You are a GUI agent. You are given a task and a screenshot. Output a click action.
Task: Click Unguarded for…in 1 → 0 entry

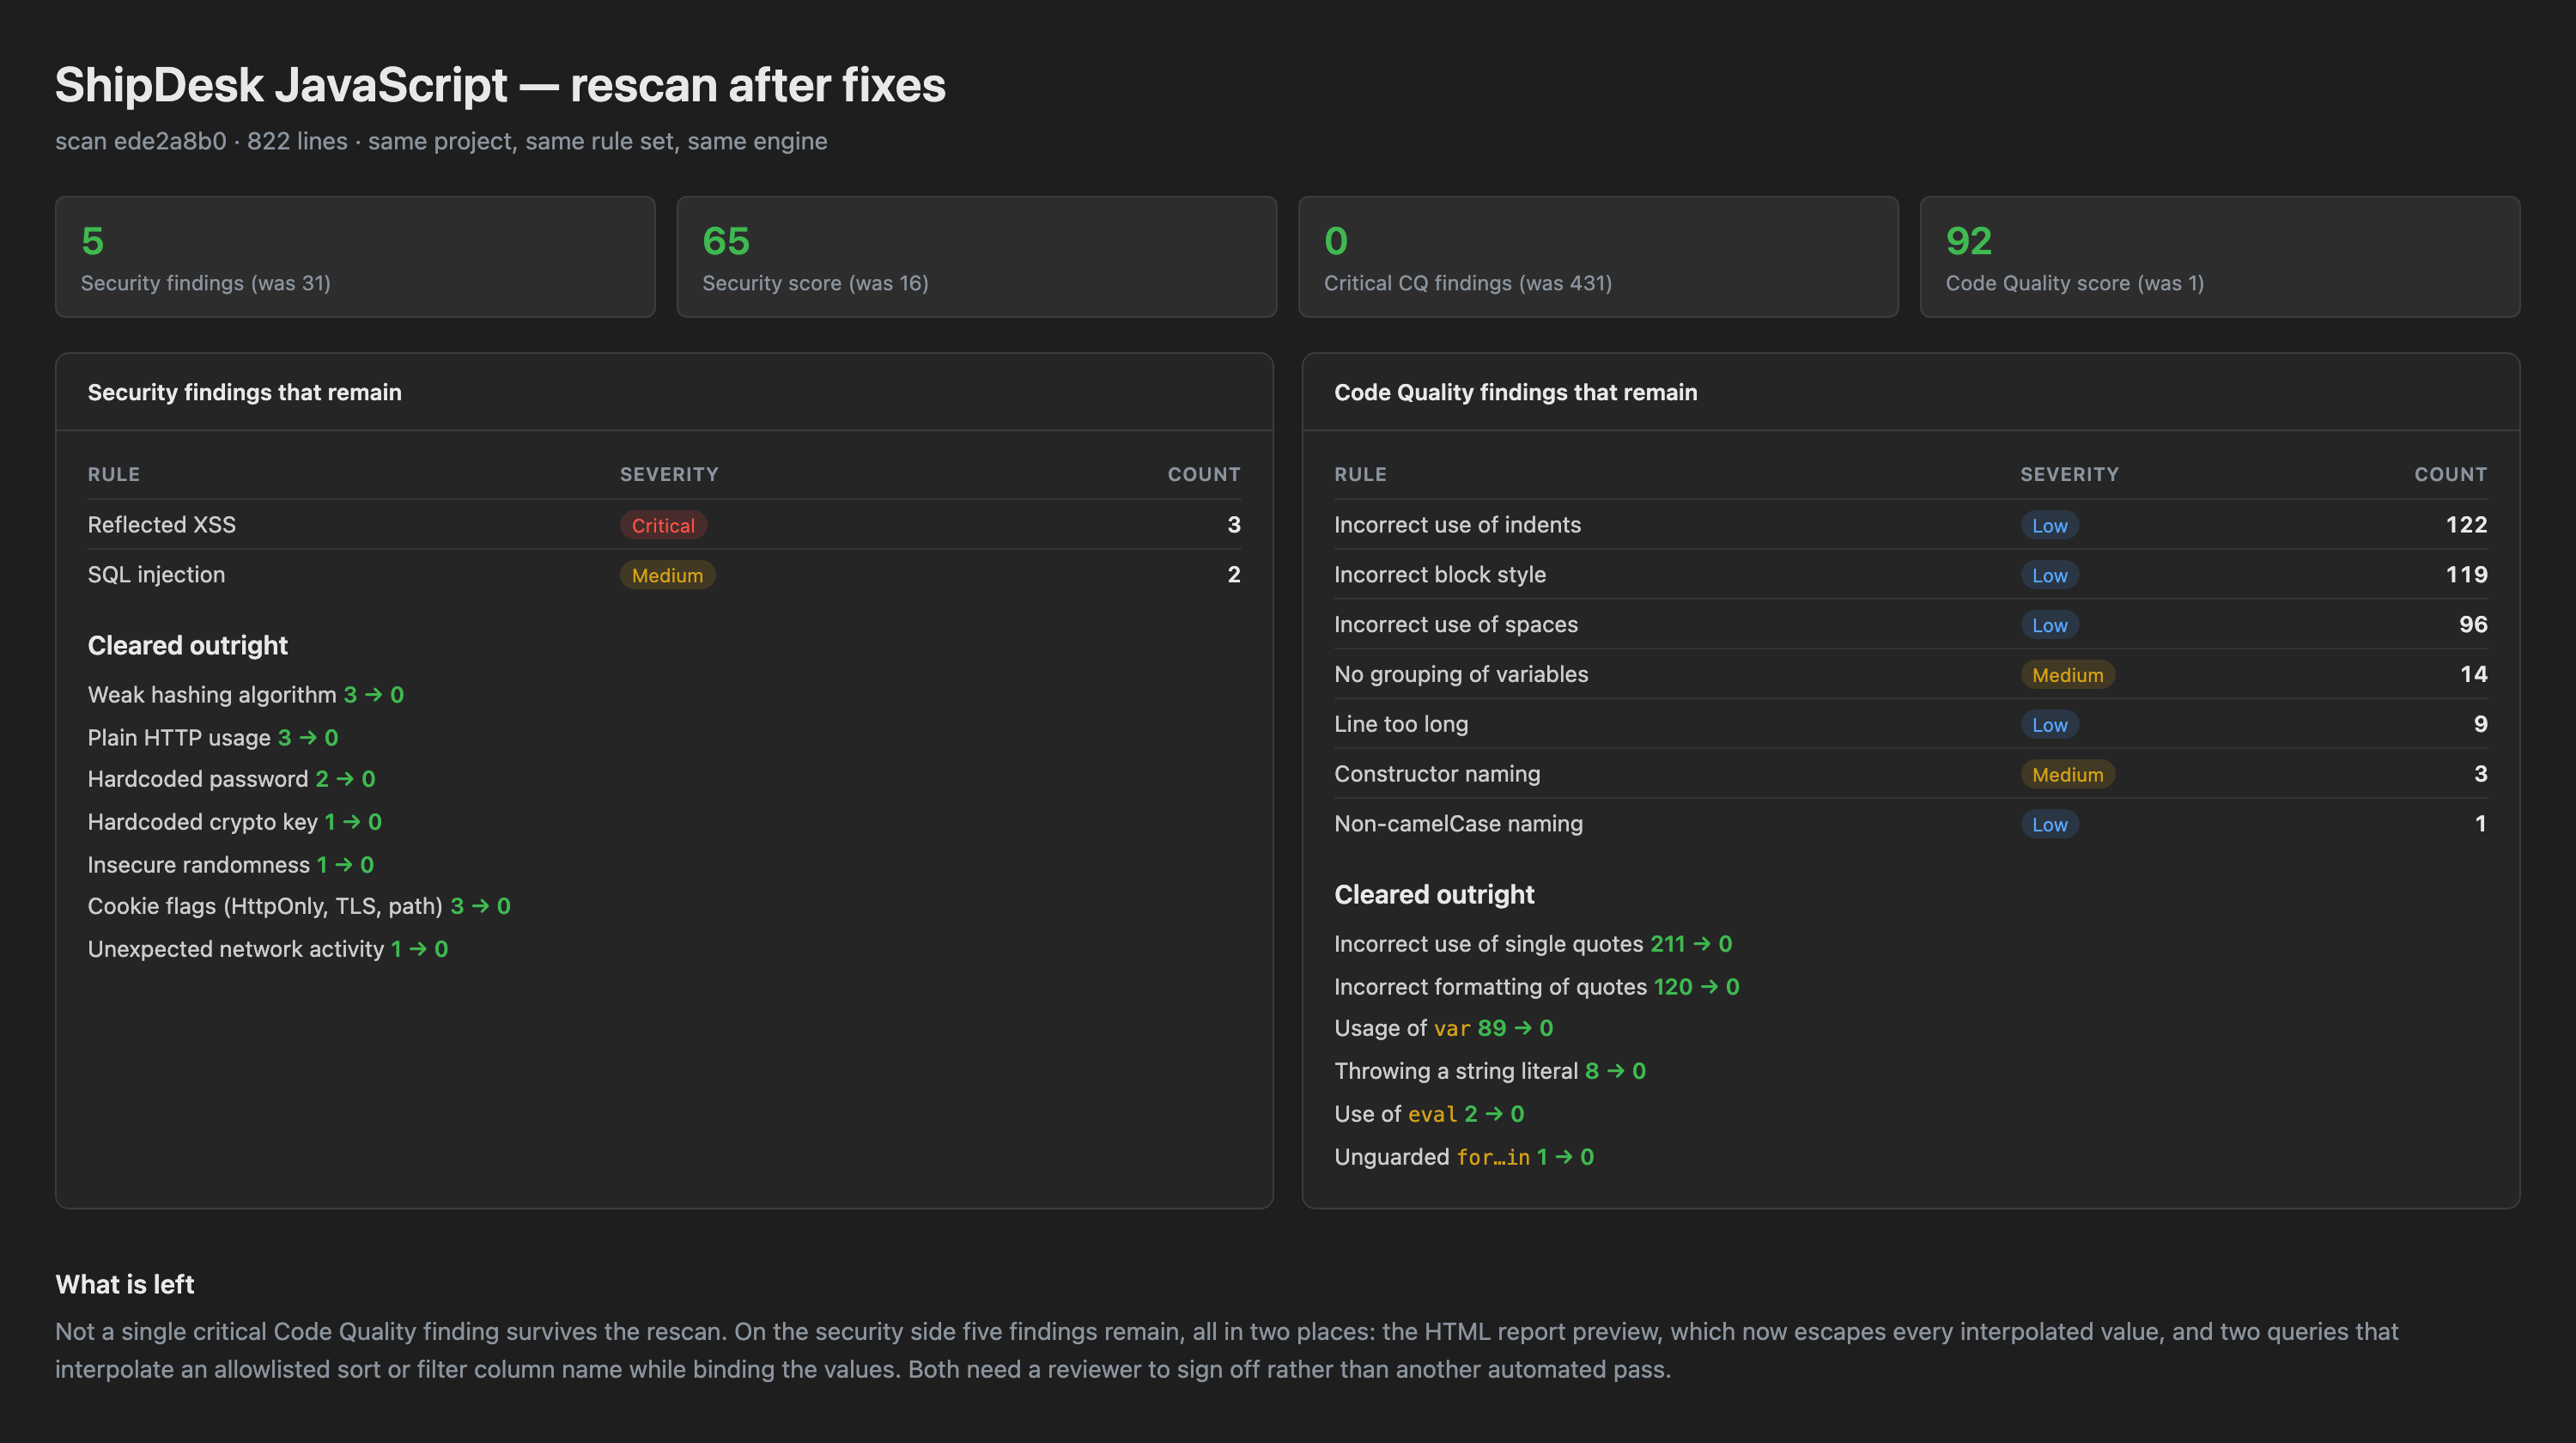click(1464, 1157)
